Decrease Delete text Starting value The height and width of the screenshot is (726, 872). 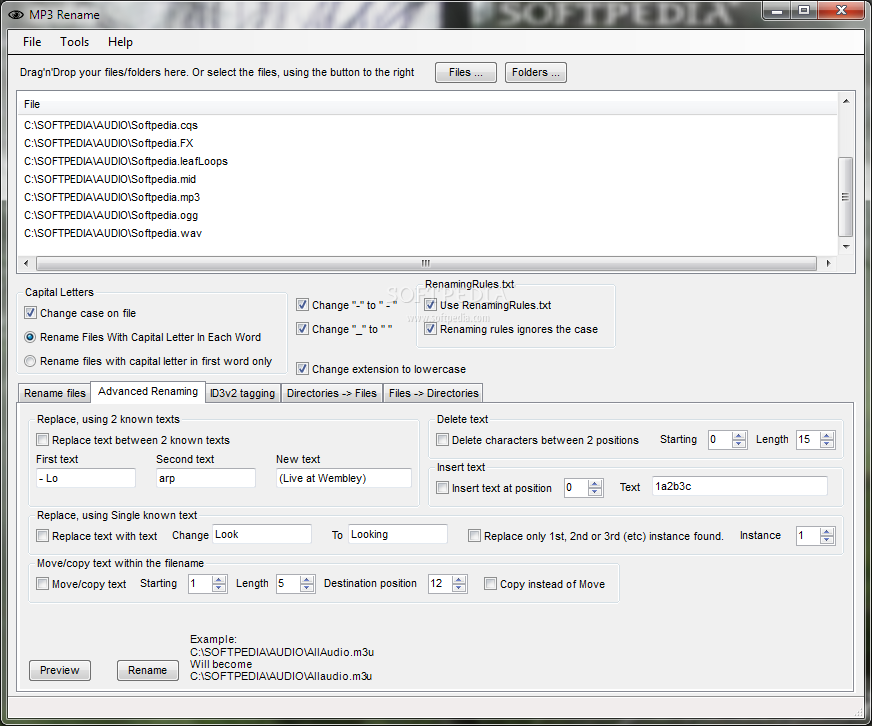(739, 444)
